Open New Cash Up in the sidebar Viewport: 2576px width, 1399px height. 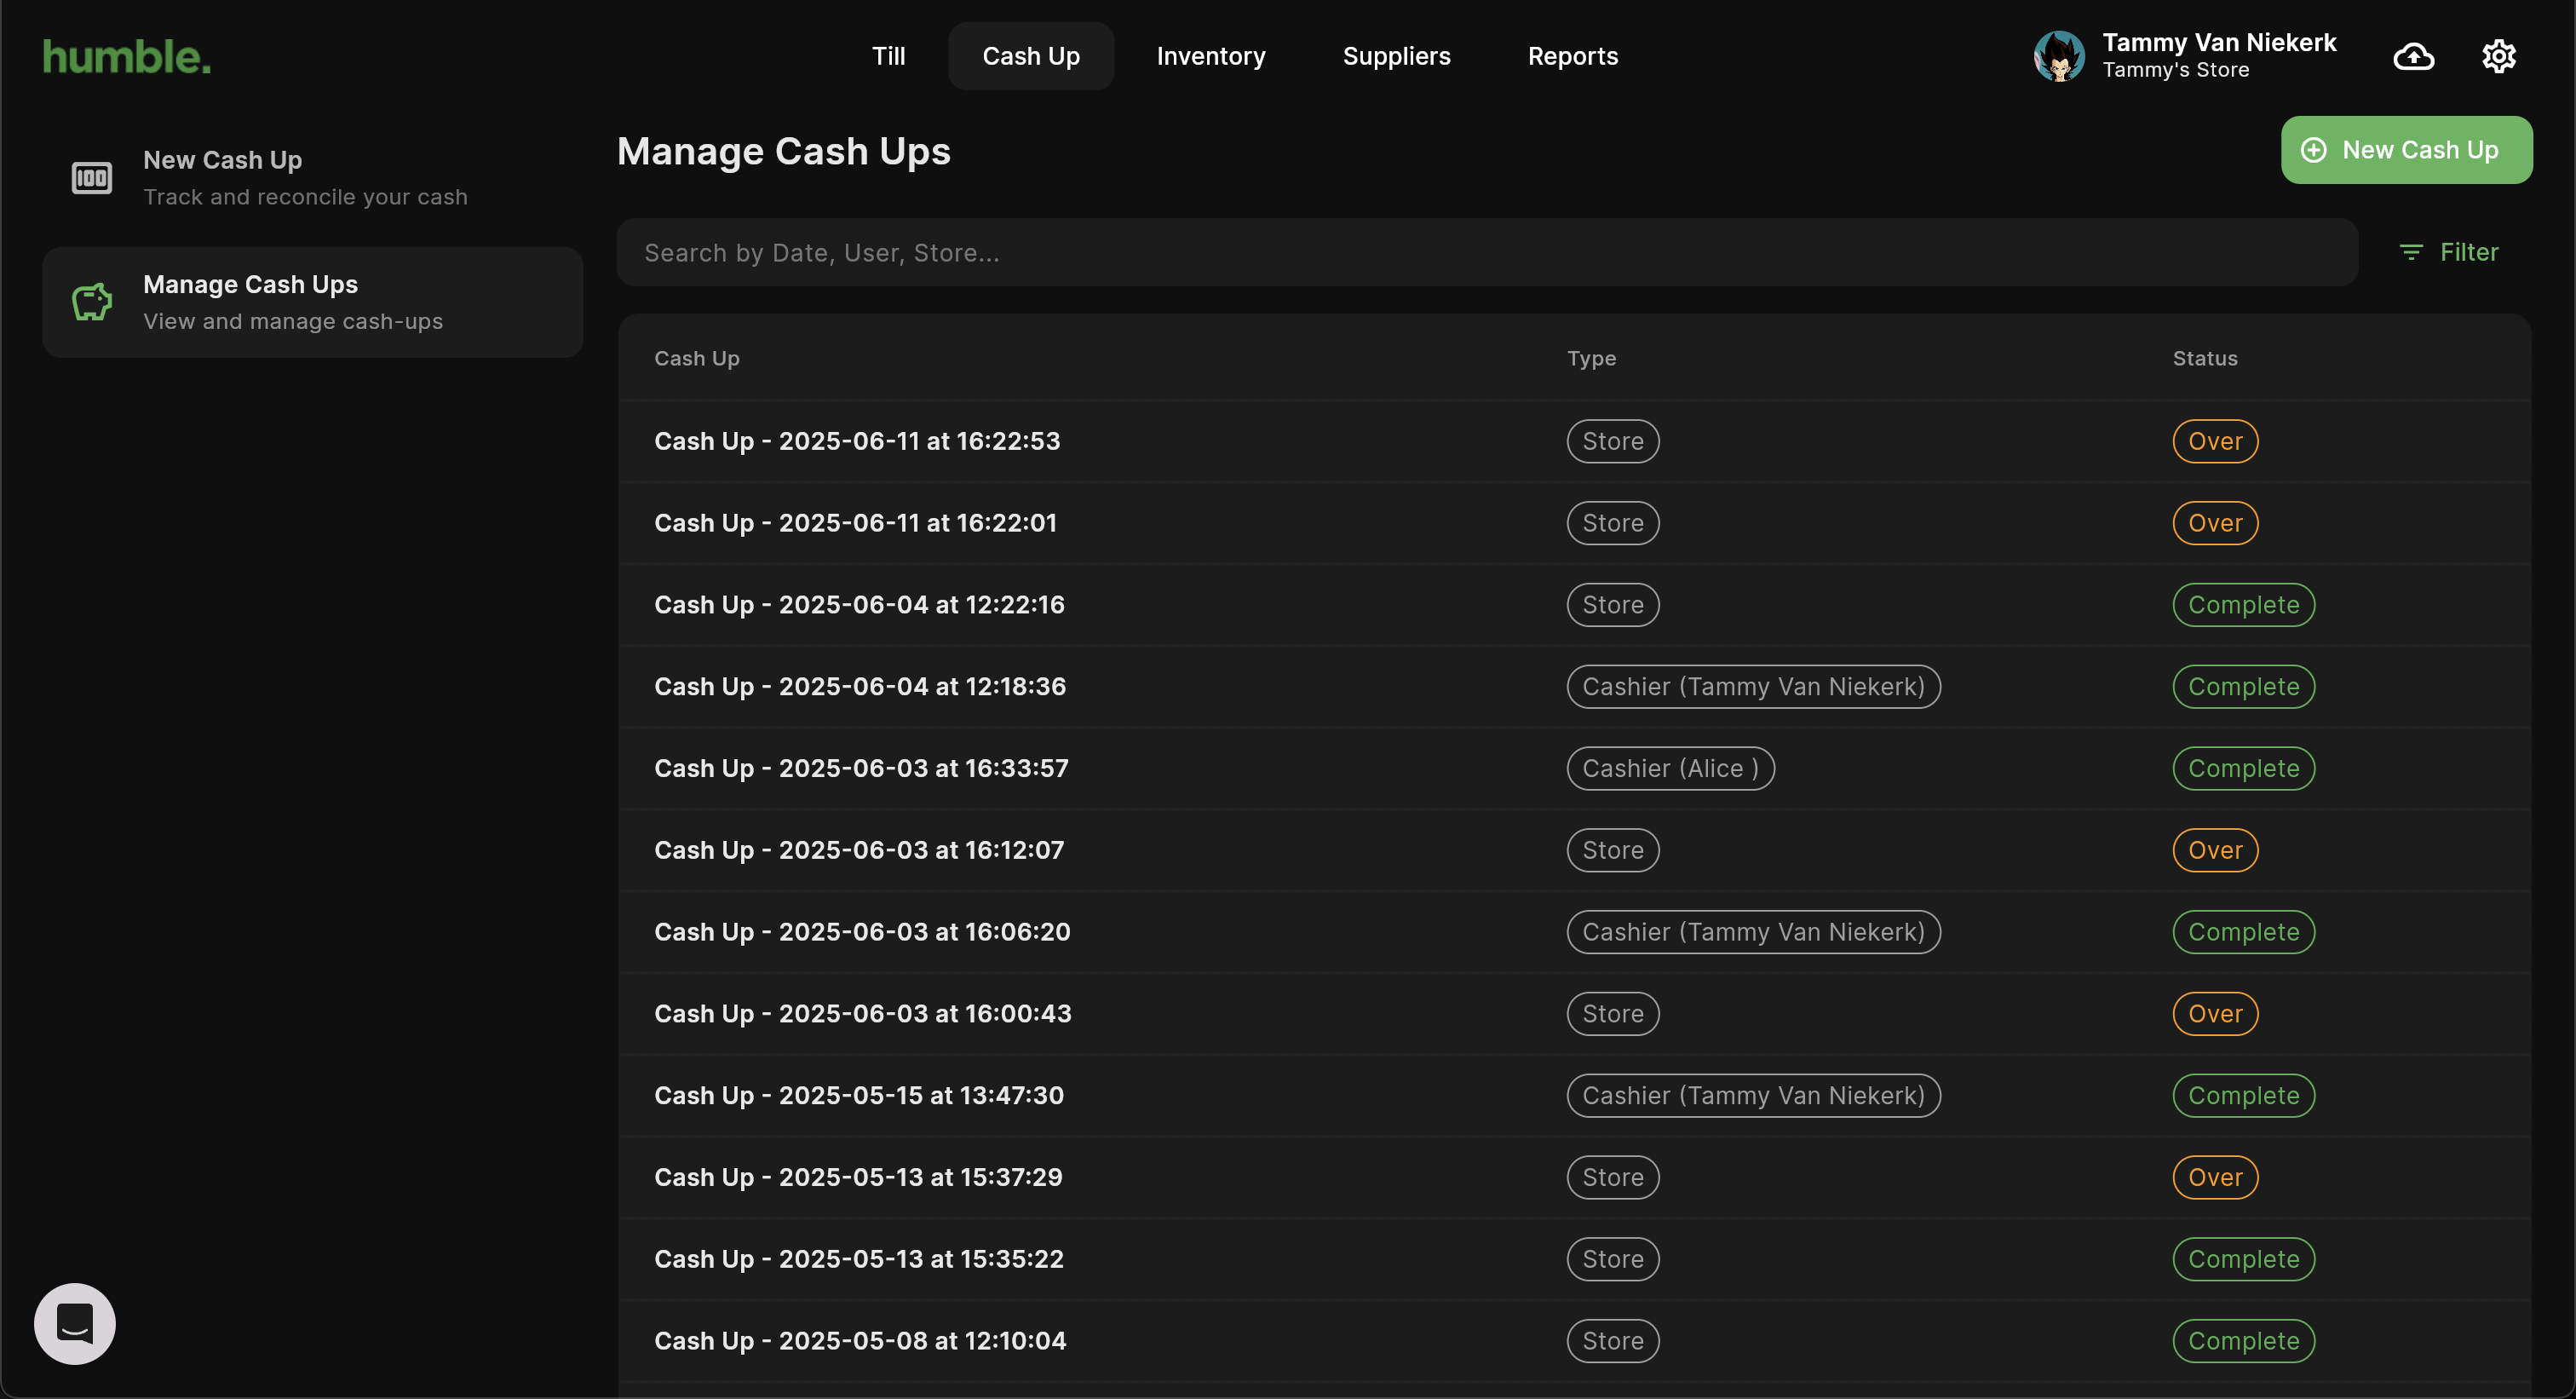point(312,178)
